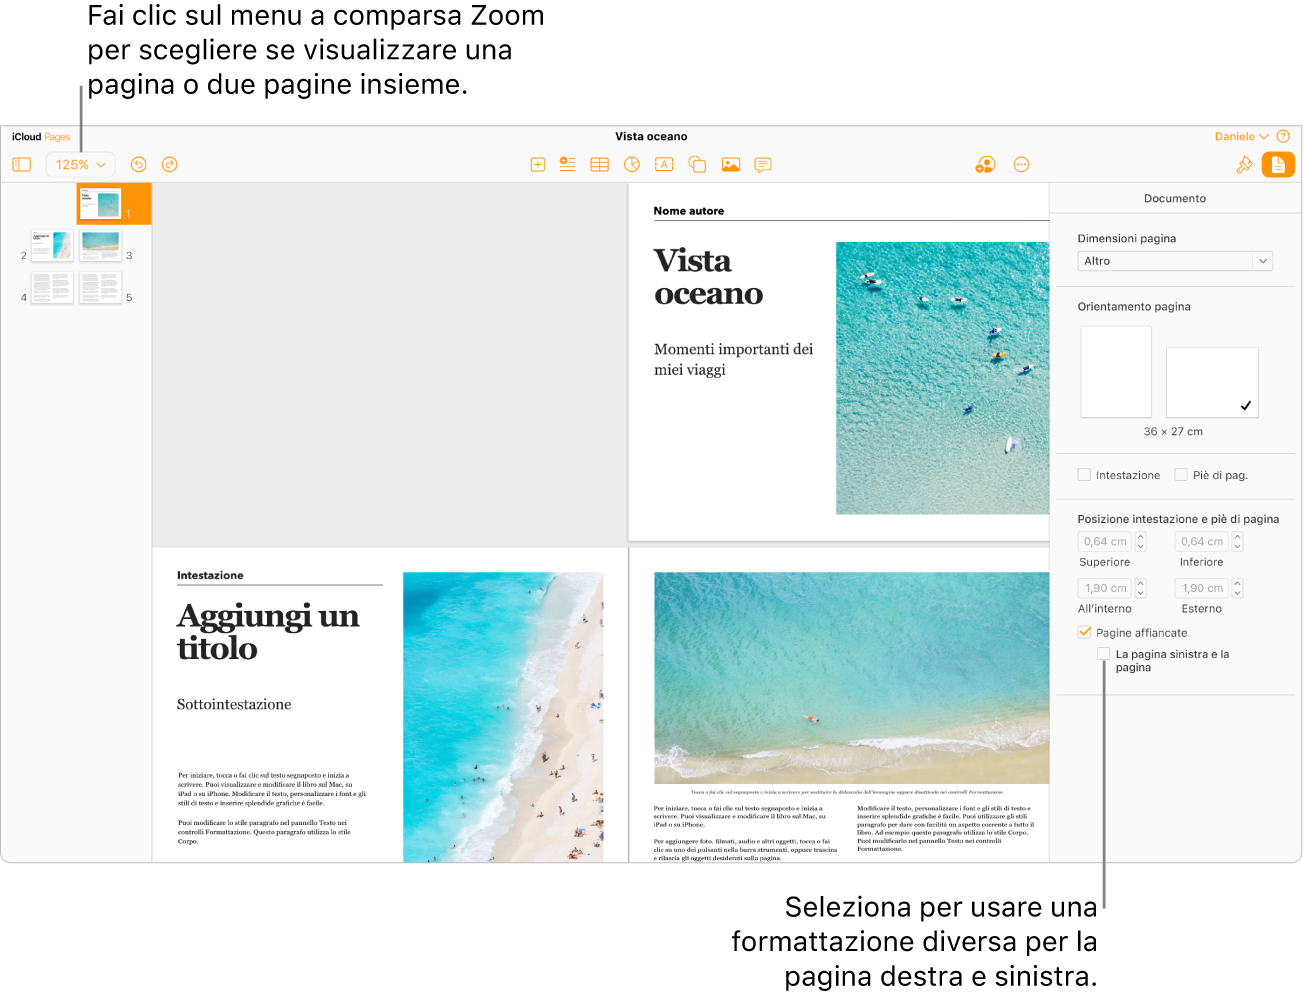1303x1003 pixels.
Task: Adjust the Esterno value stepper
Action: [1237, 588]
